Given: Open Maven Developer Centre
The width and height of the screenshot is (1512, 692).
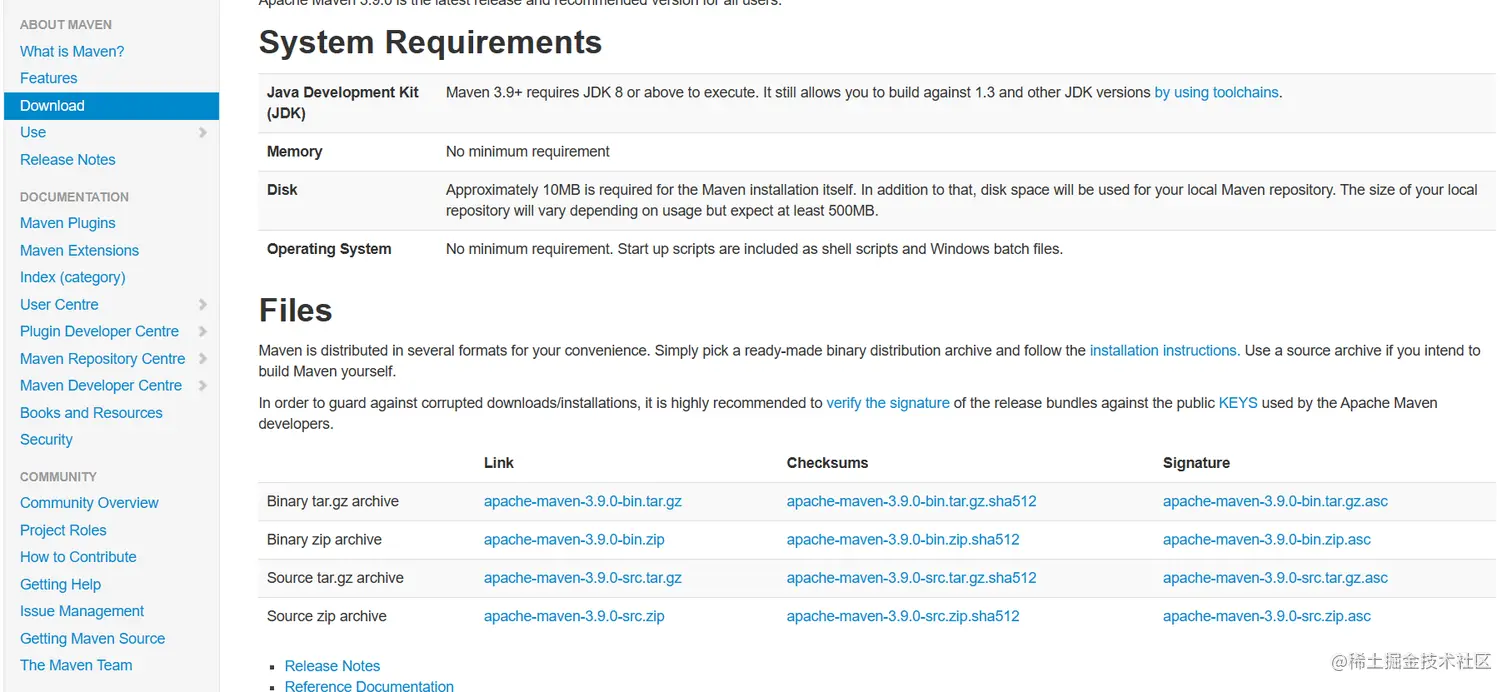Looking at the screenshot, I should 101,385.
